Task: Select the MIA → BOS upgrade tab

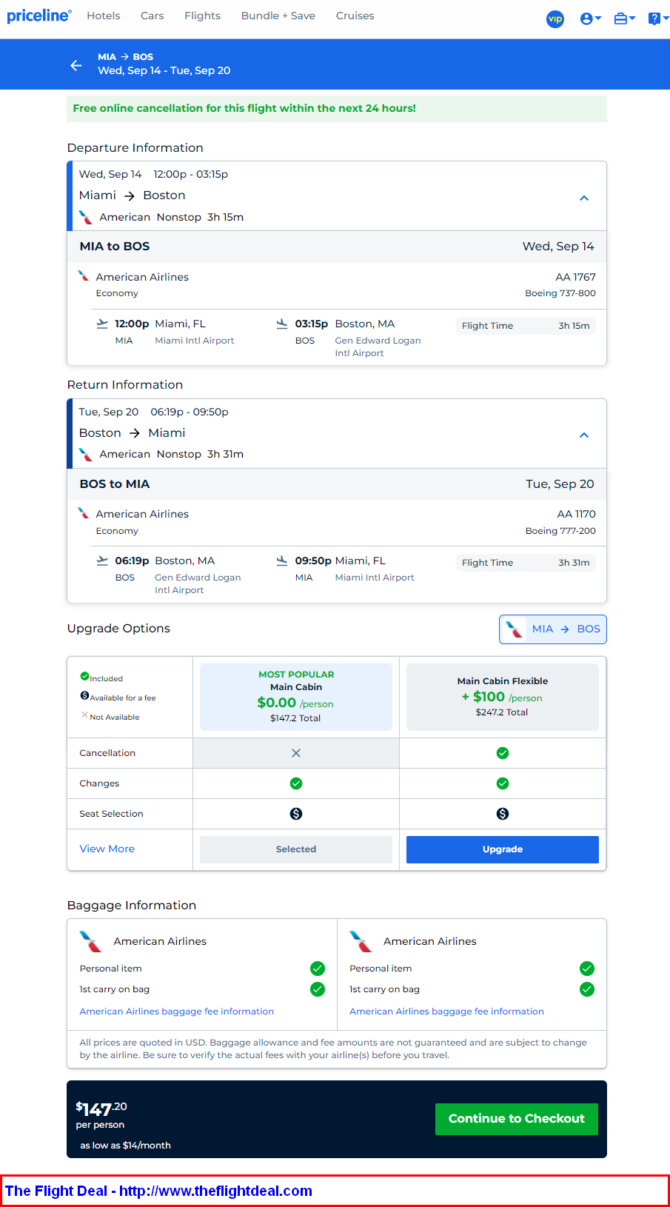Action: pos(553,629)
